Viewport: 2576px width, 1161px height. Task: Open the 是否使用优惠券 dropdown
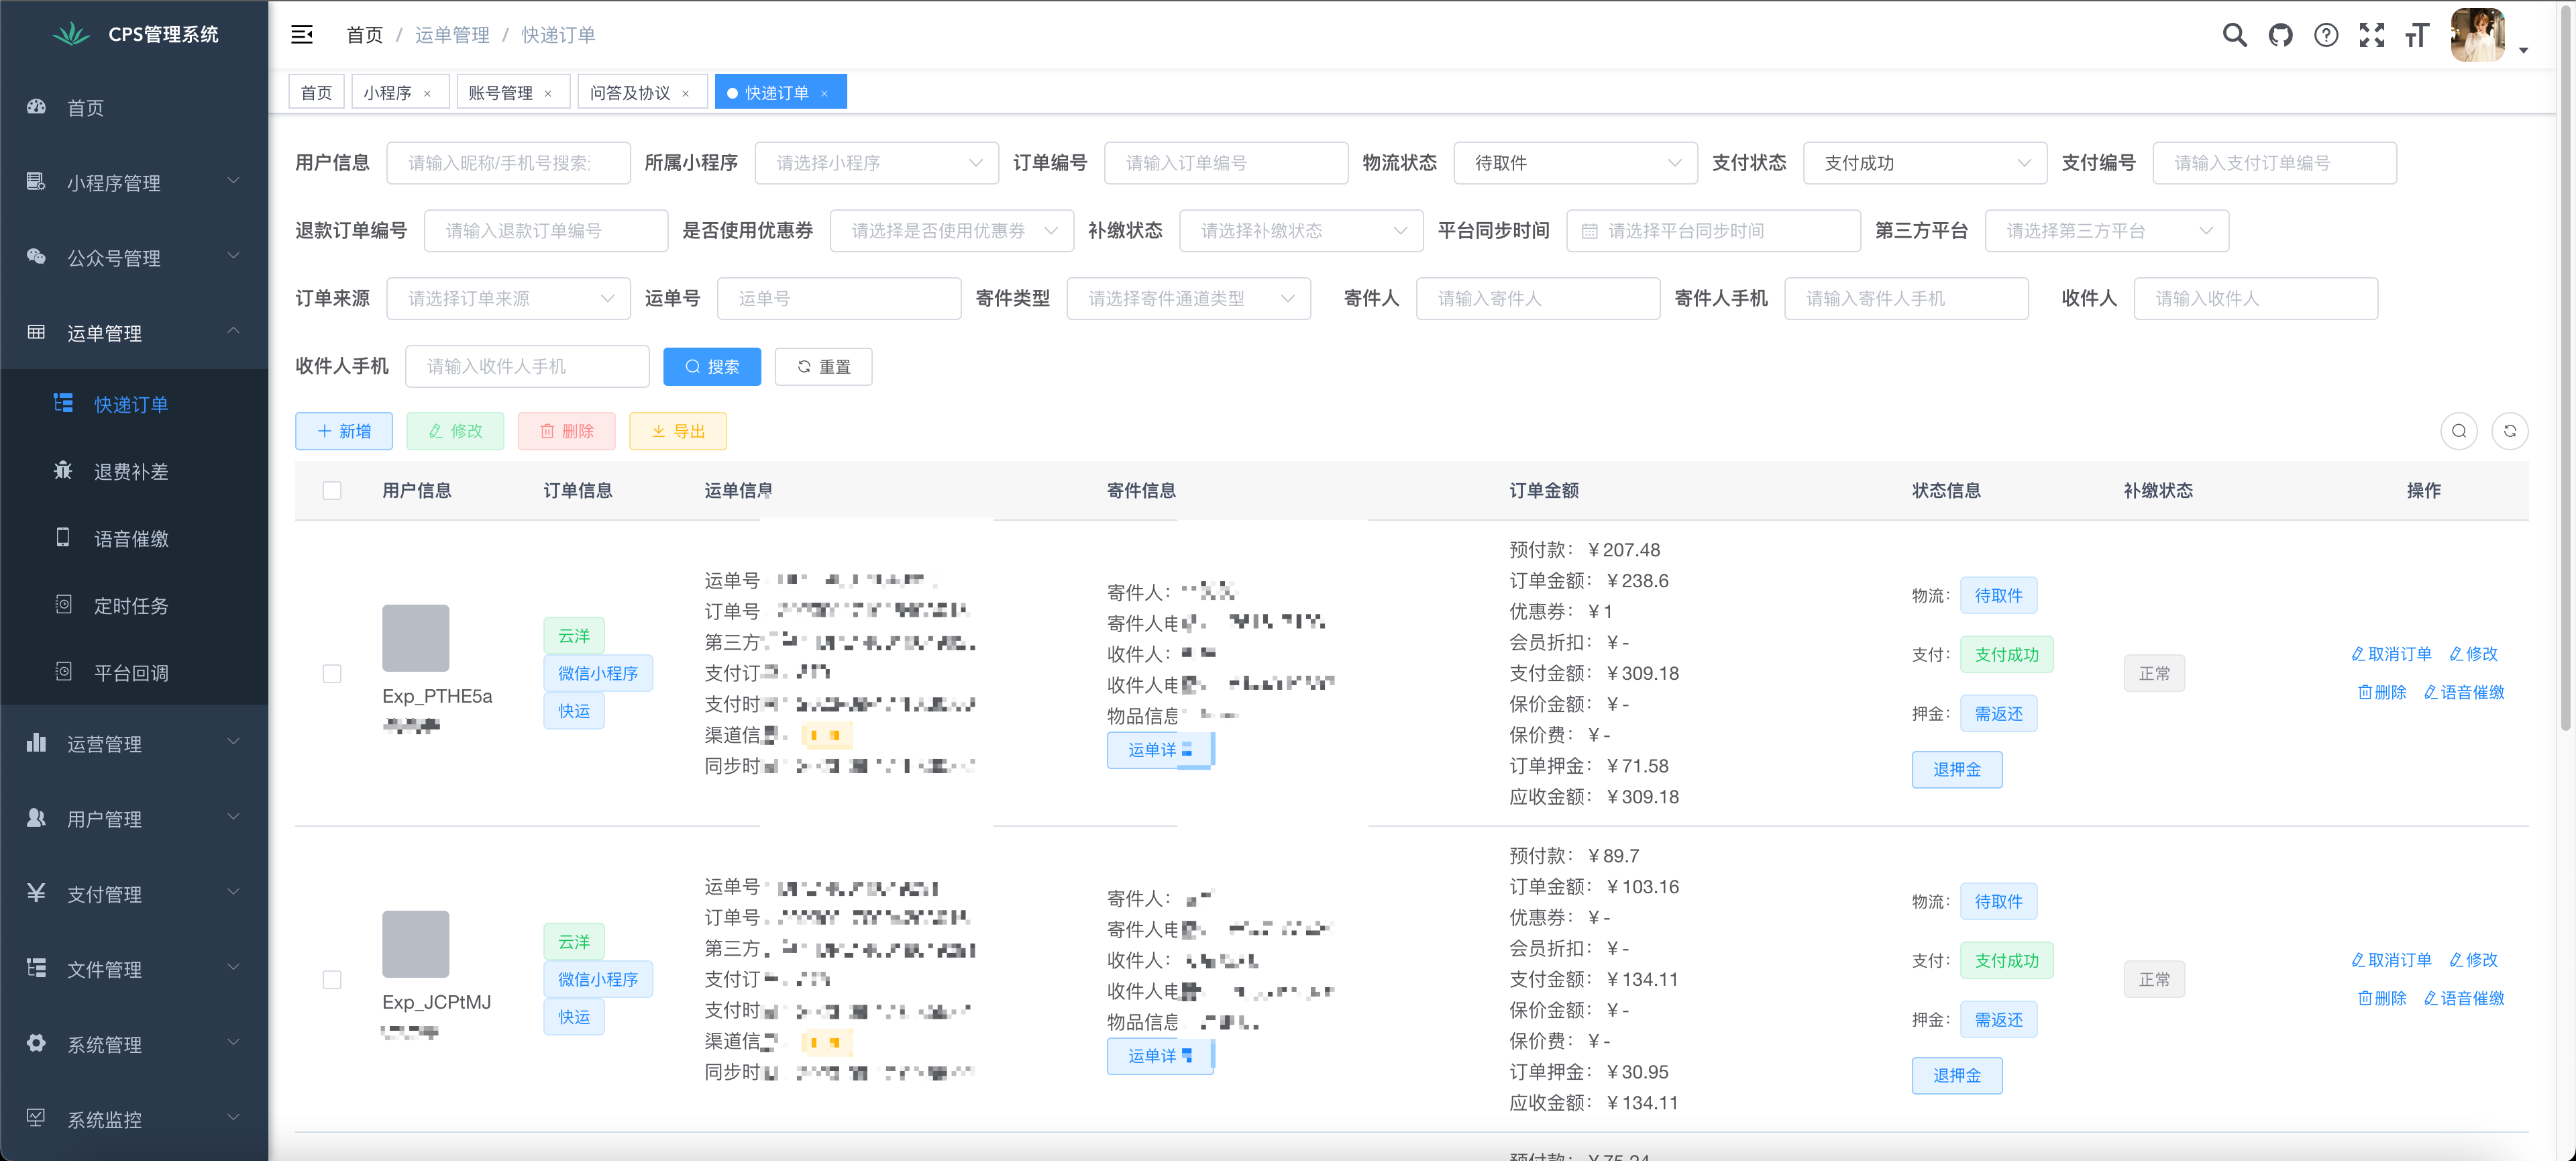(x=952, y=231)
